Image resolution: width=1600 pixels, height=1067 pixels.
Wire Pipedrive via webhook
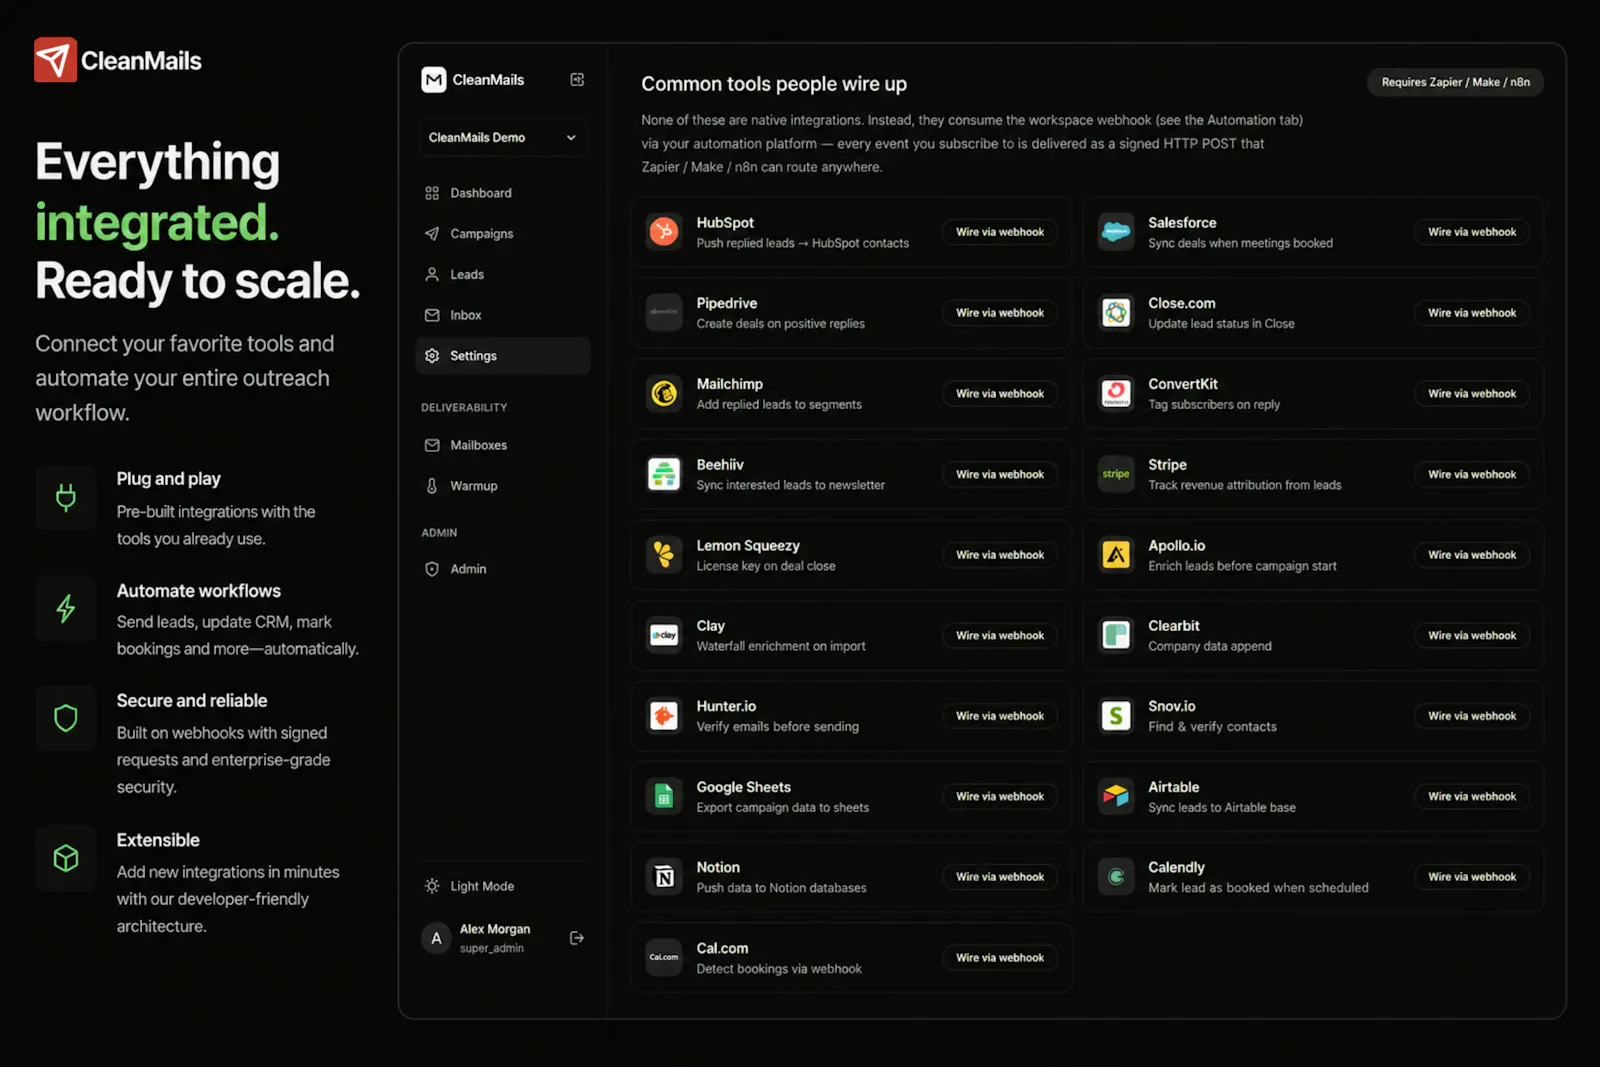(x=1000, y=313)
